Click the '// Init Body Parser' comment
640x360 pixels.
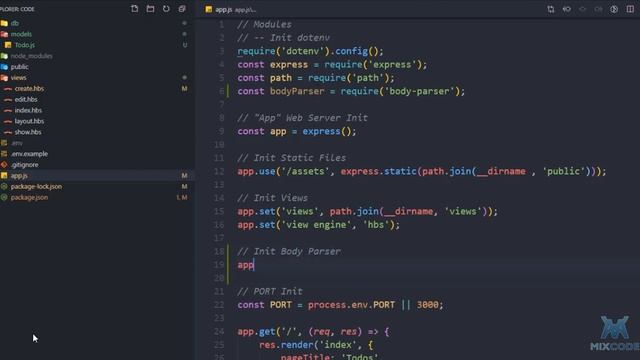point(289,251)
